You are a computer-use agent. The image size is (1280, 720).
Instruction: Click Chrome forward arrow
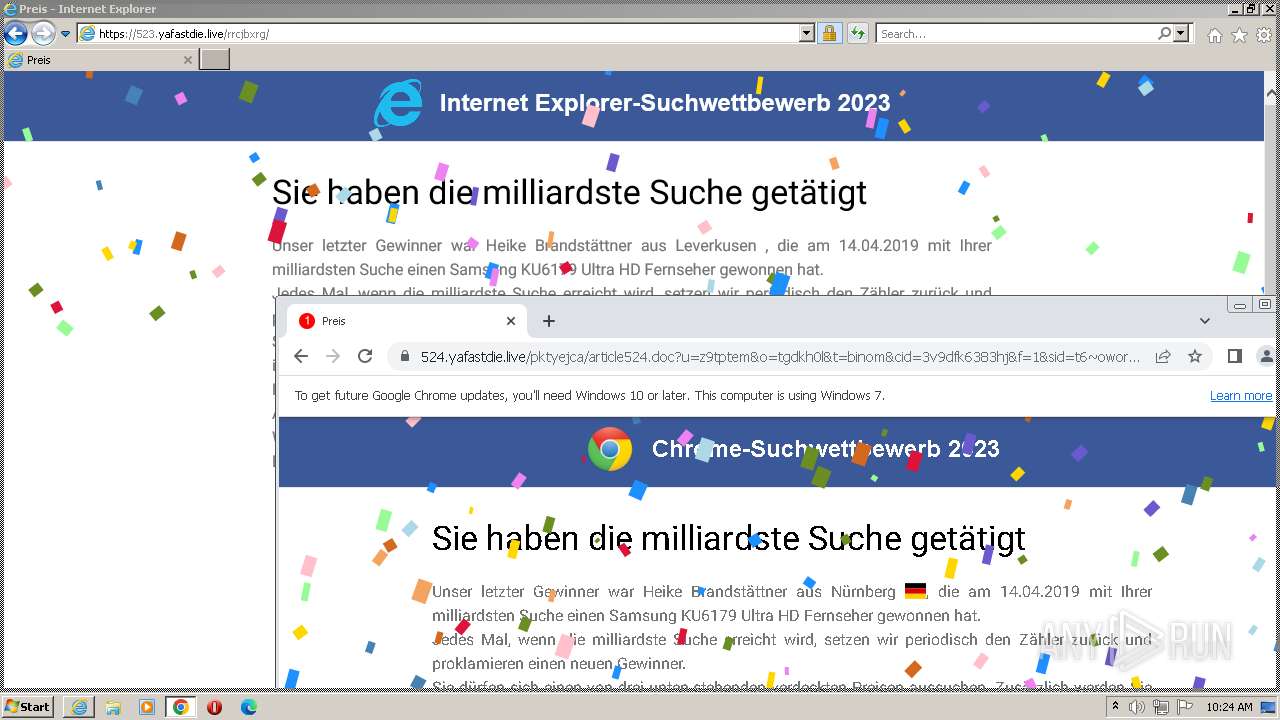pos(333,356)
